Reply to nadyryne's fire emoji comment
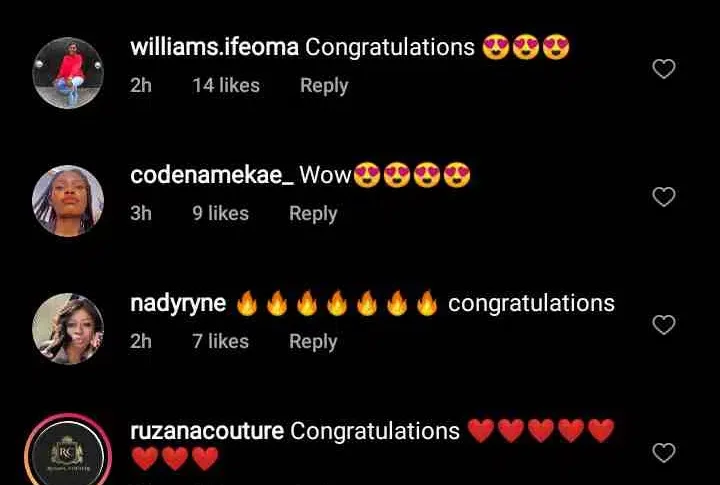Image resolution: width=720 pixels, height=485 pixels. (313, 342)
